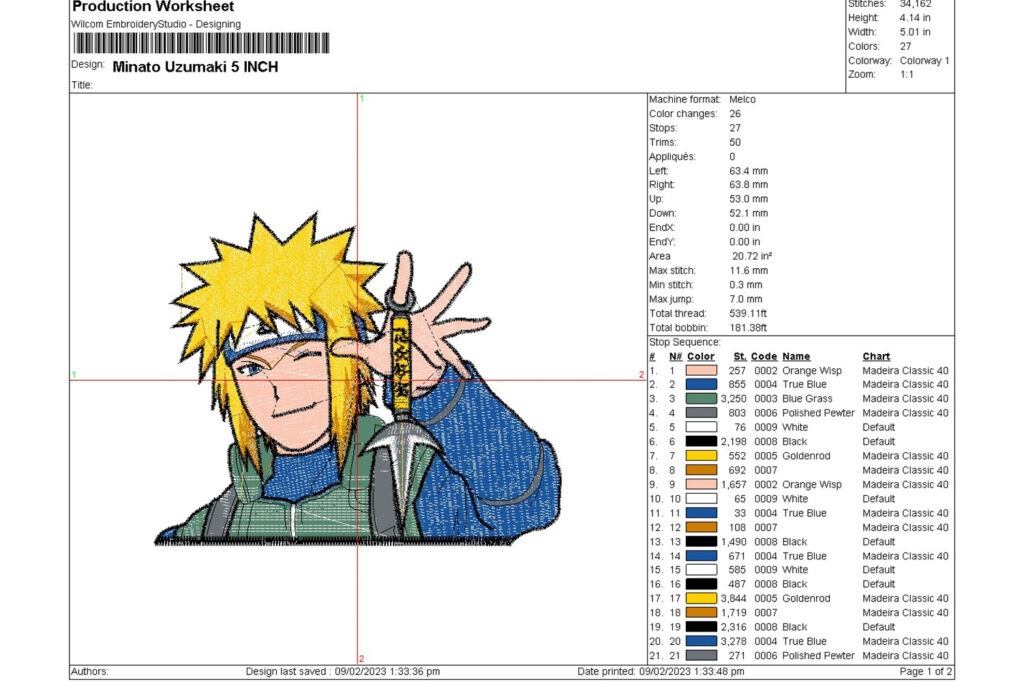This screenshot has width=1024, height=682.
Task: Click the Minato character embroidery preview image
Action: (x=357, y=379)
